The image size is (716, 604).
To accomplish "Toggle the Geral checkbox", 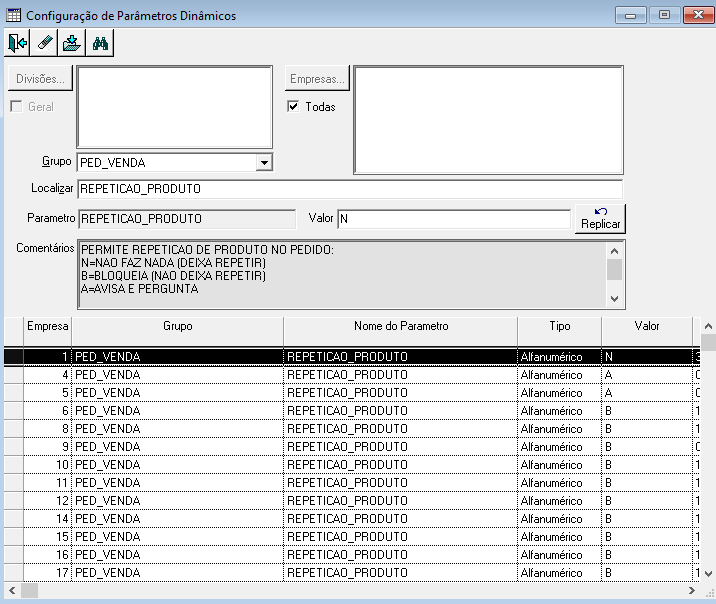I will (x=16, y=106).
